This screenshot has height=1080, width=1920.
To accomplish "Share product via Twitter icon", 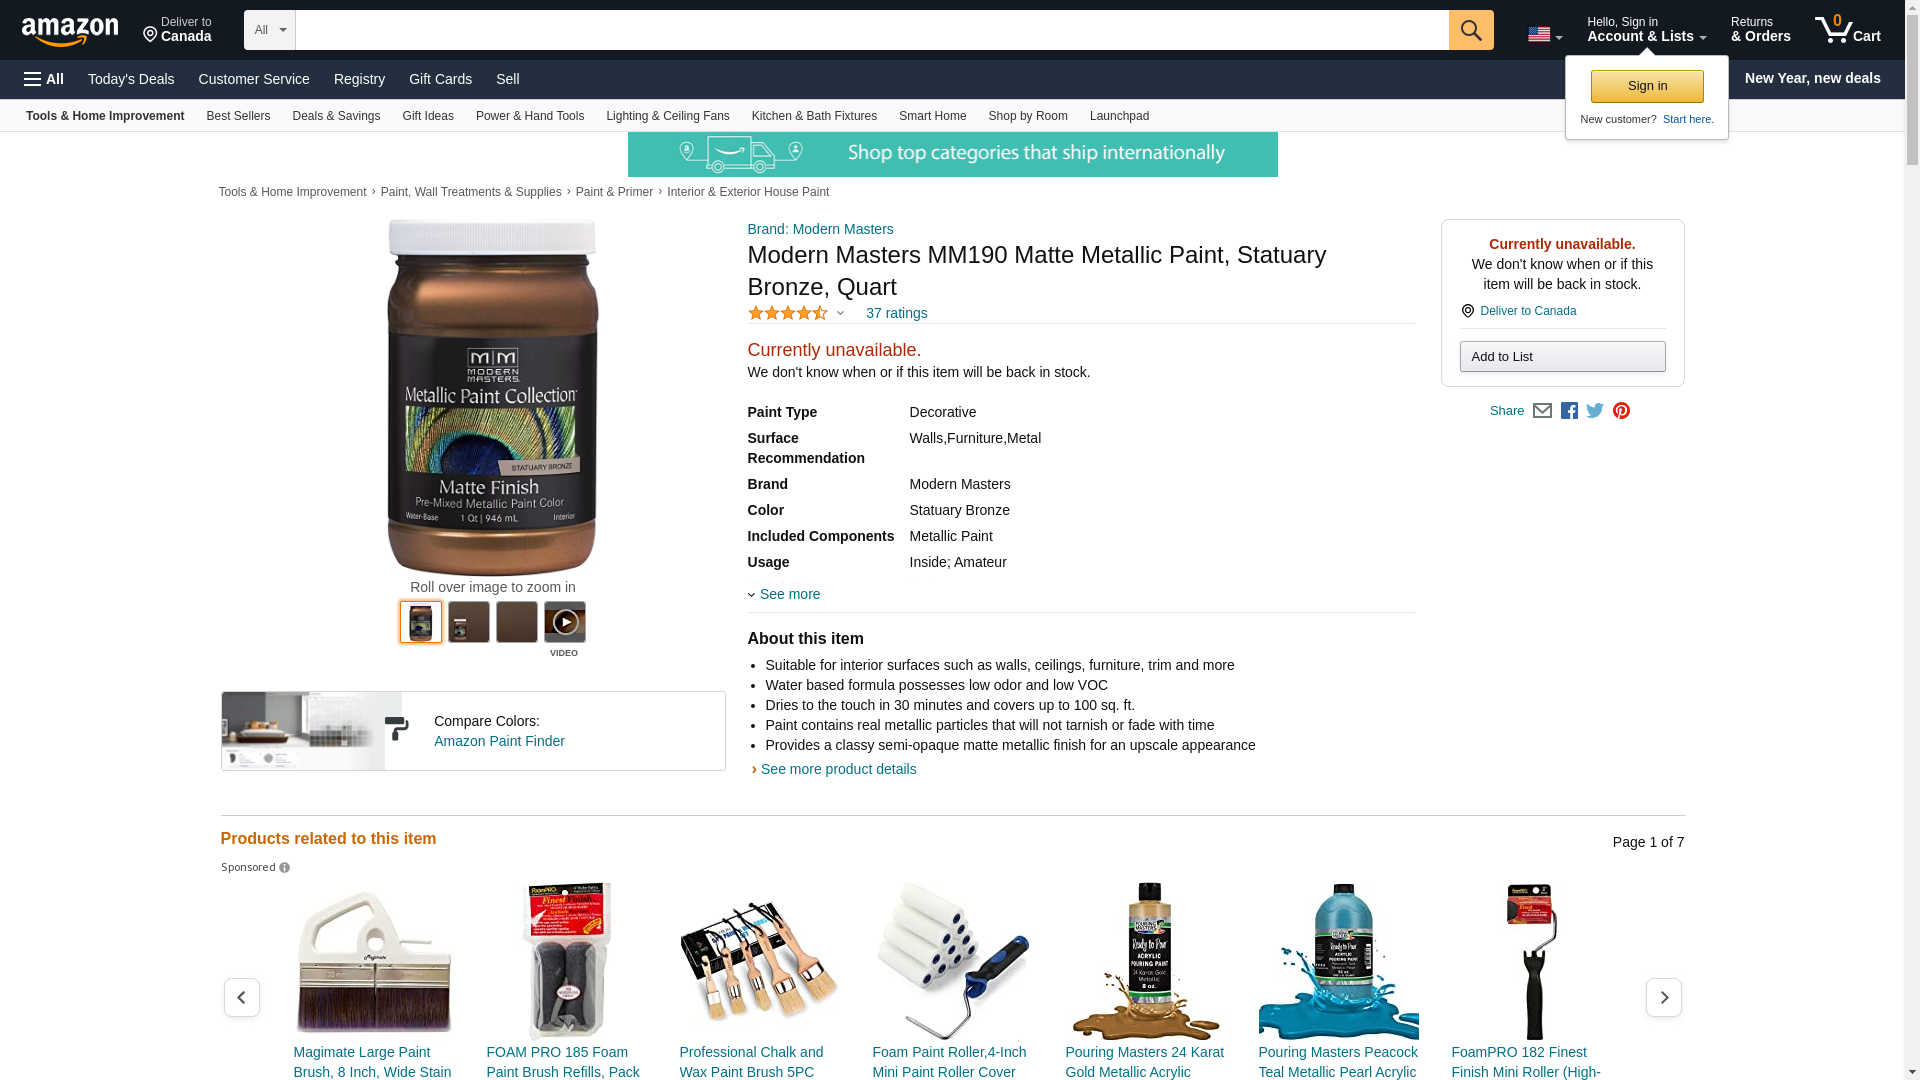I will (1595, 411).
